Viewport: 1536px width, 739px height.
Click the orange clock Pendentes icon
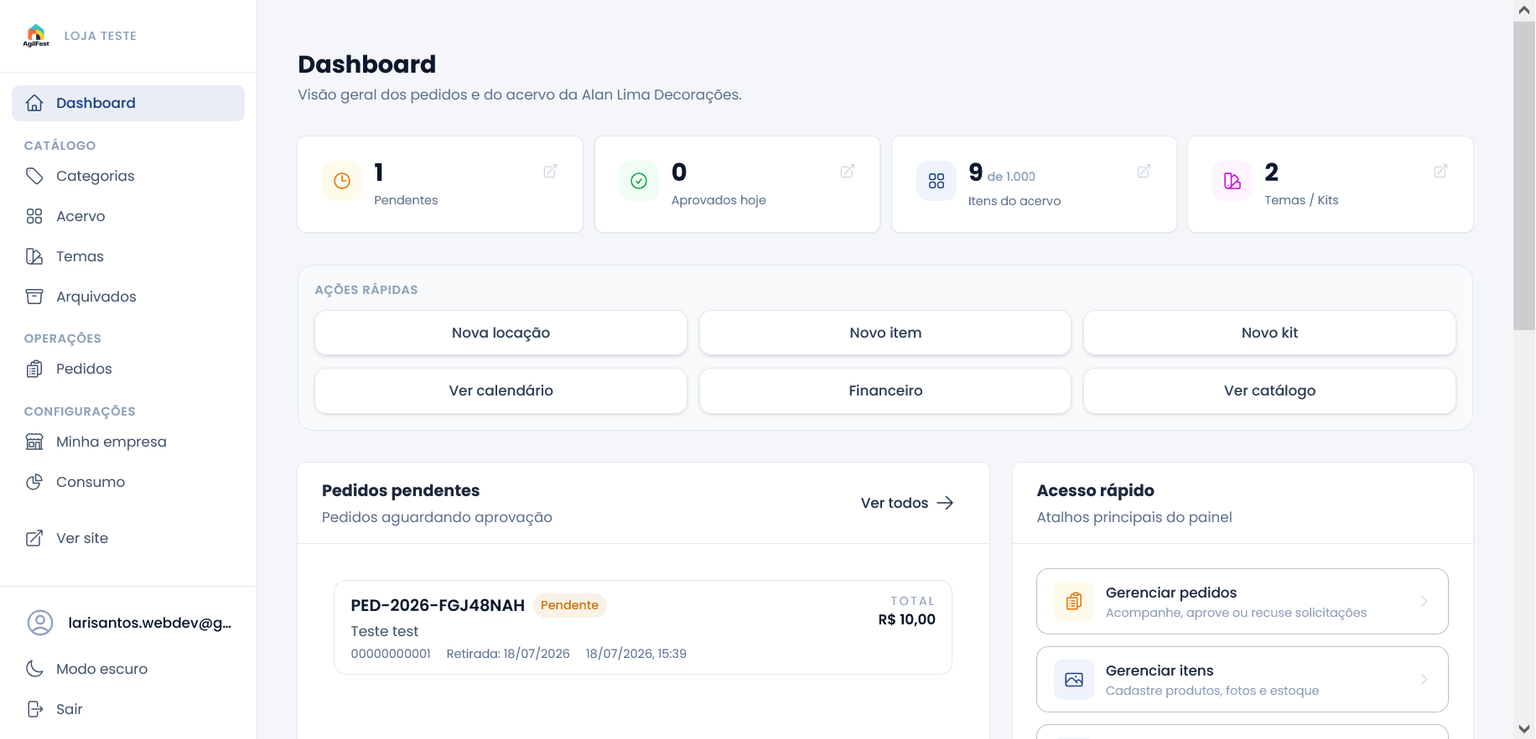(342, 181)
